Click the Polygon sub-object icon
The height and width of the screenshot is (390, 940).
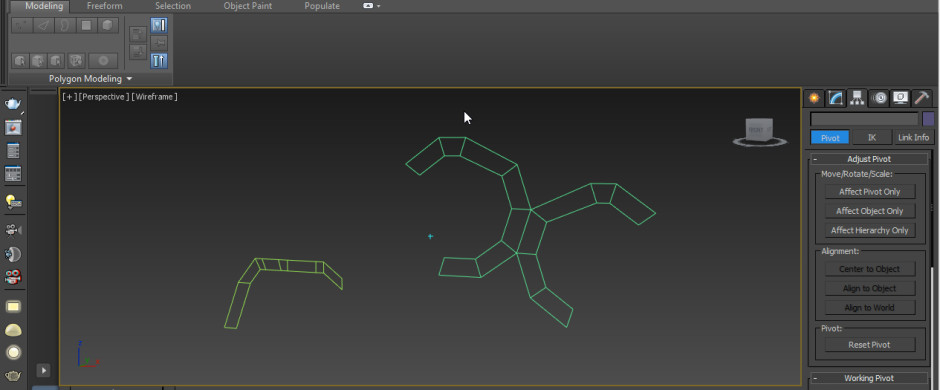tap(86, 25)
